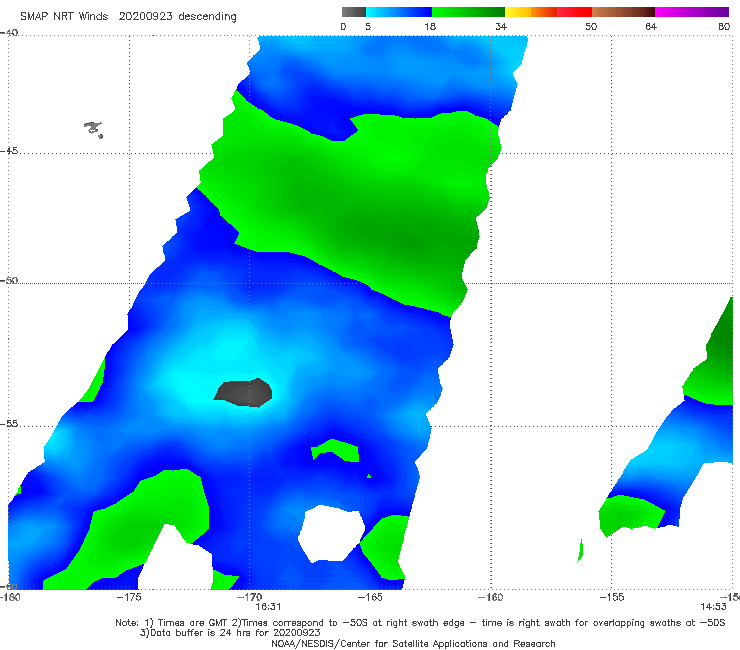Click the longitude label '-160'
The image size is (740, 650).
490,597
